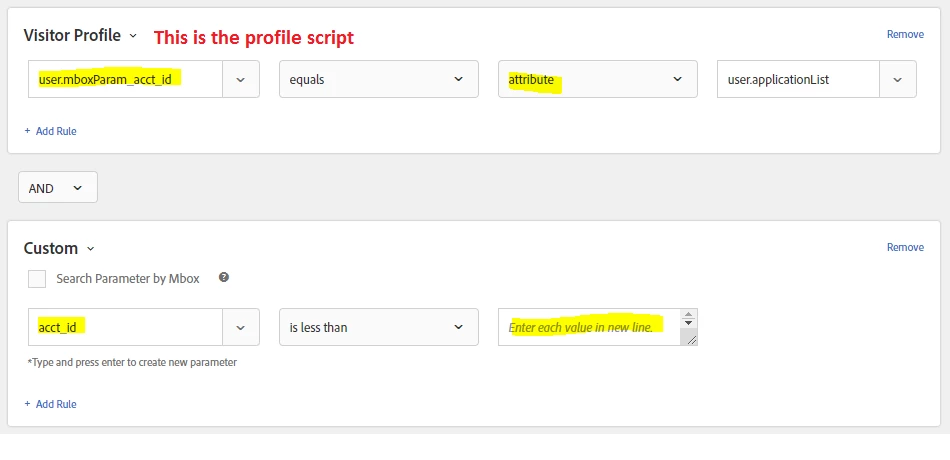The image size is (950, 460).
Task: Expand the Custom rule type chevron
Action: [91, 248]
